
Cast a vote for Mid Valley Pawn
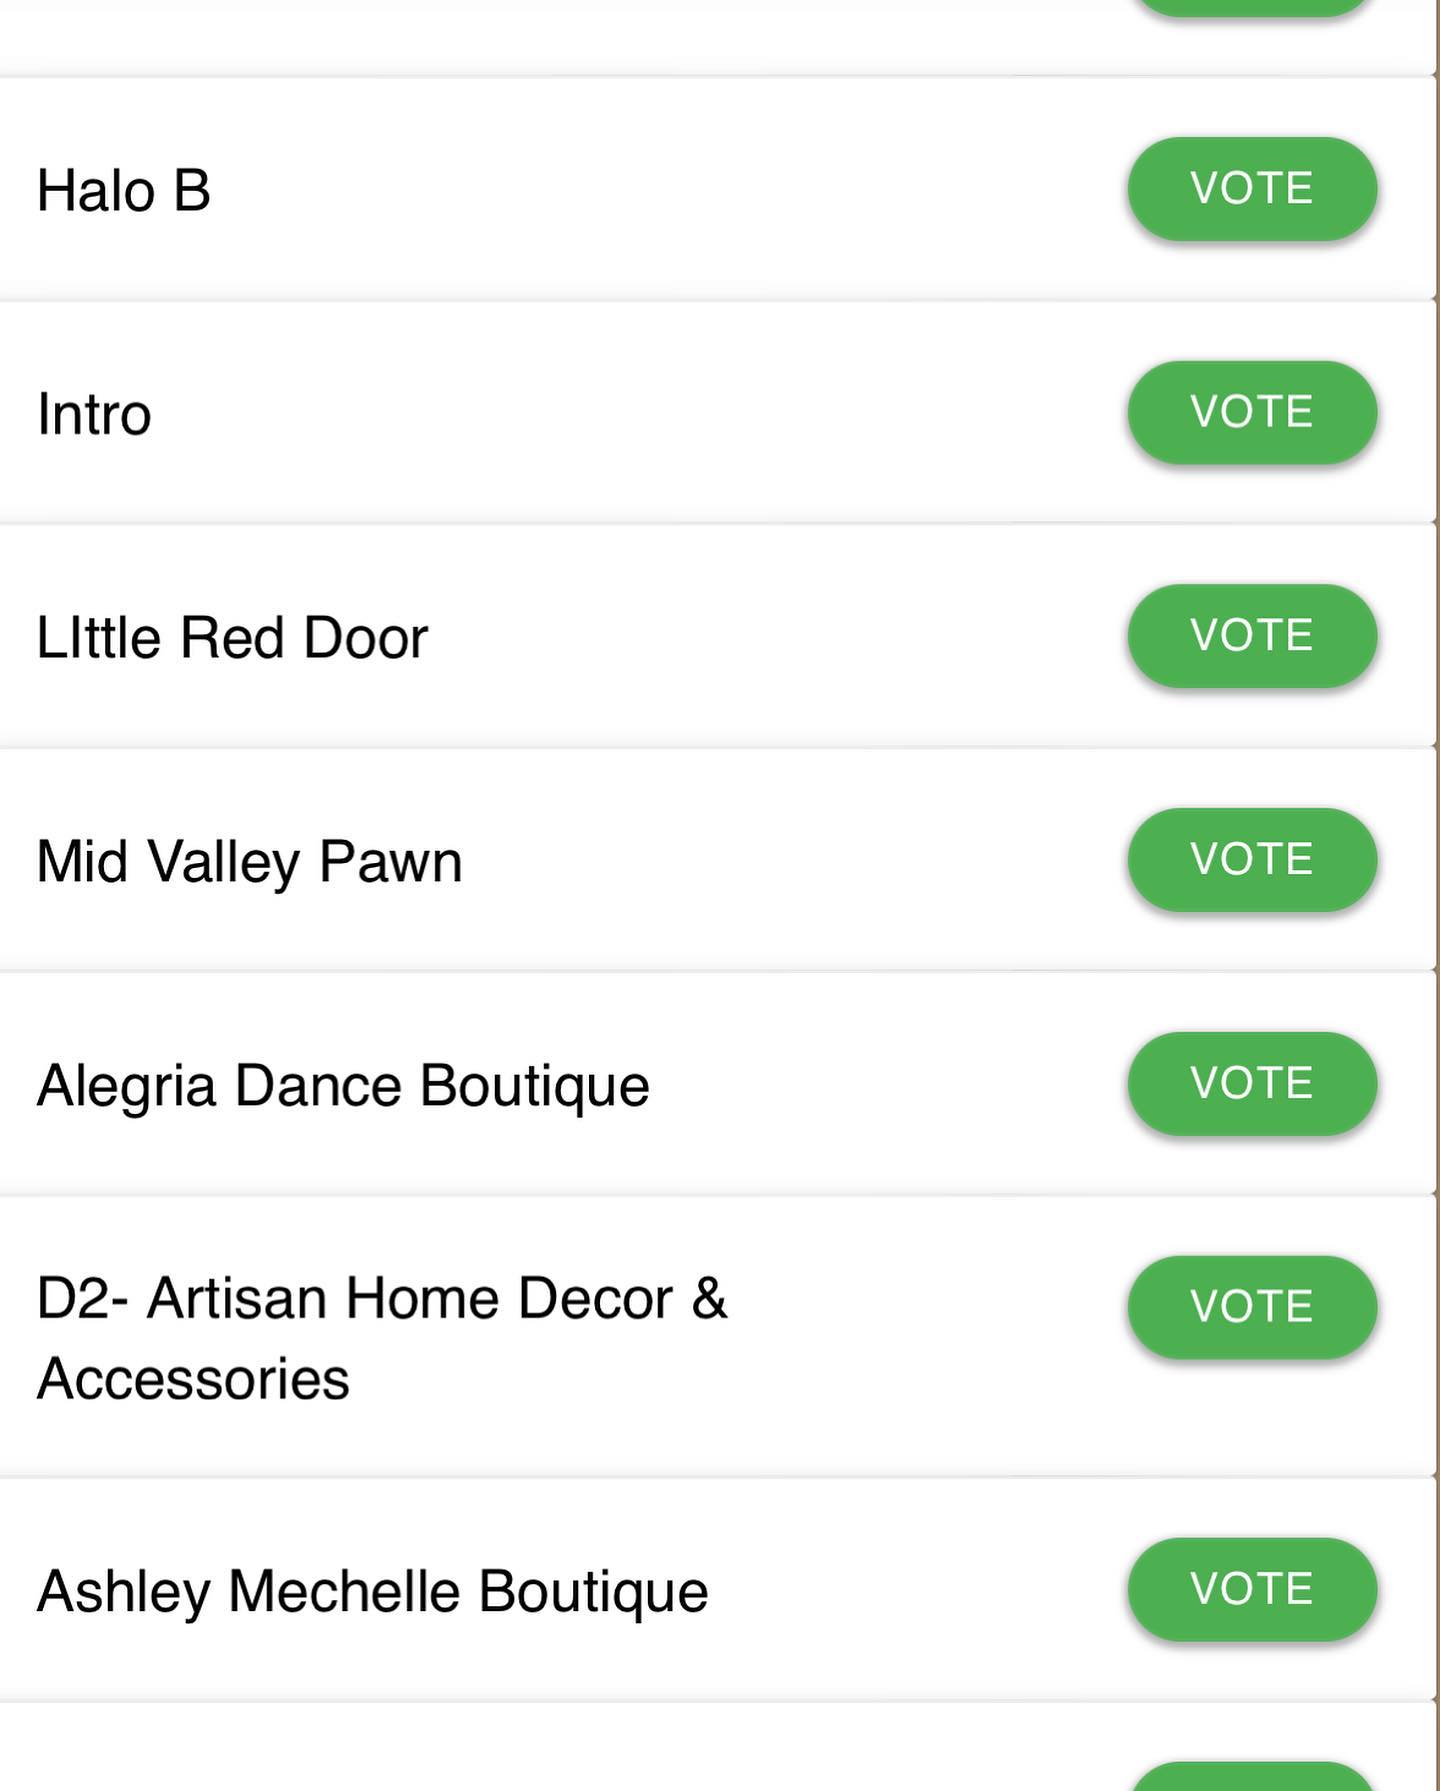tap(1252, 859)
